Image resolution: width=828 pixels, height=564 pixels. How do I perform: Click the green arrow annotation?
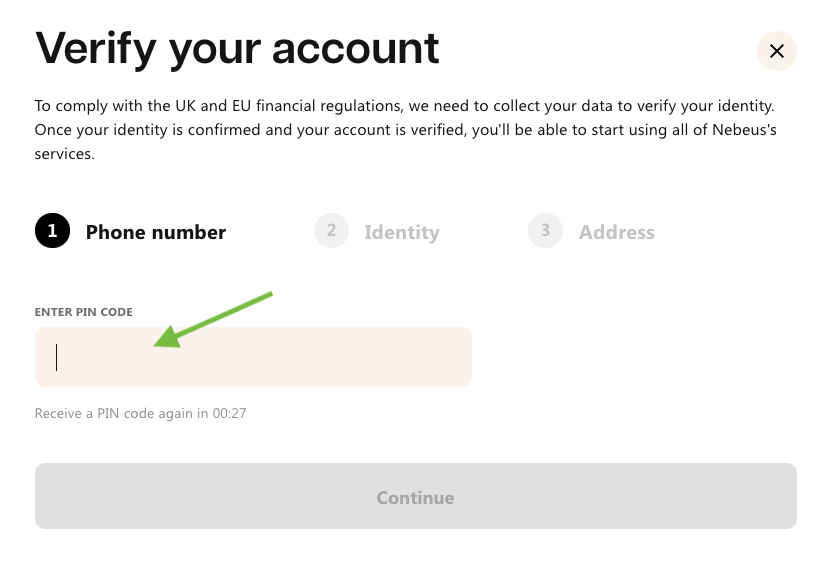pos(213,320)
